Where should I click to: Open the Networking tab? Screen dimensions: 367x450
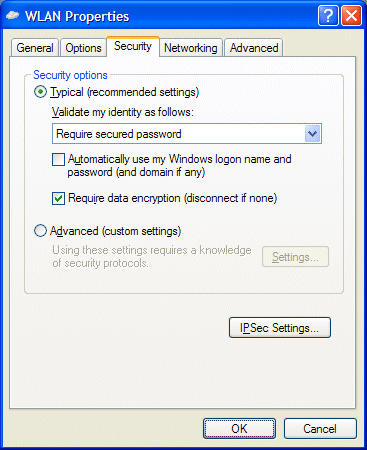pos(191,48)
